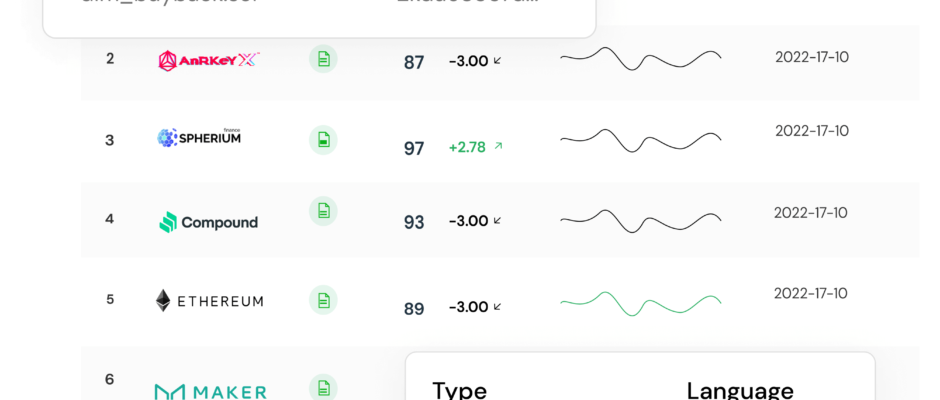Open the Compound trend sparkline chart

coord(640,221)
